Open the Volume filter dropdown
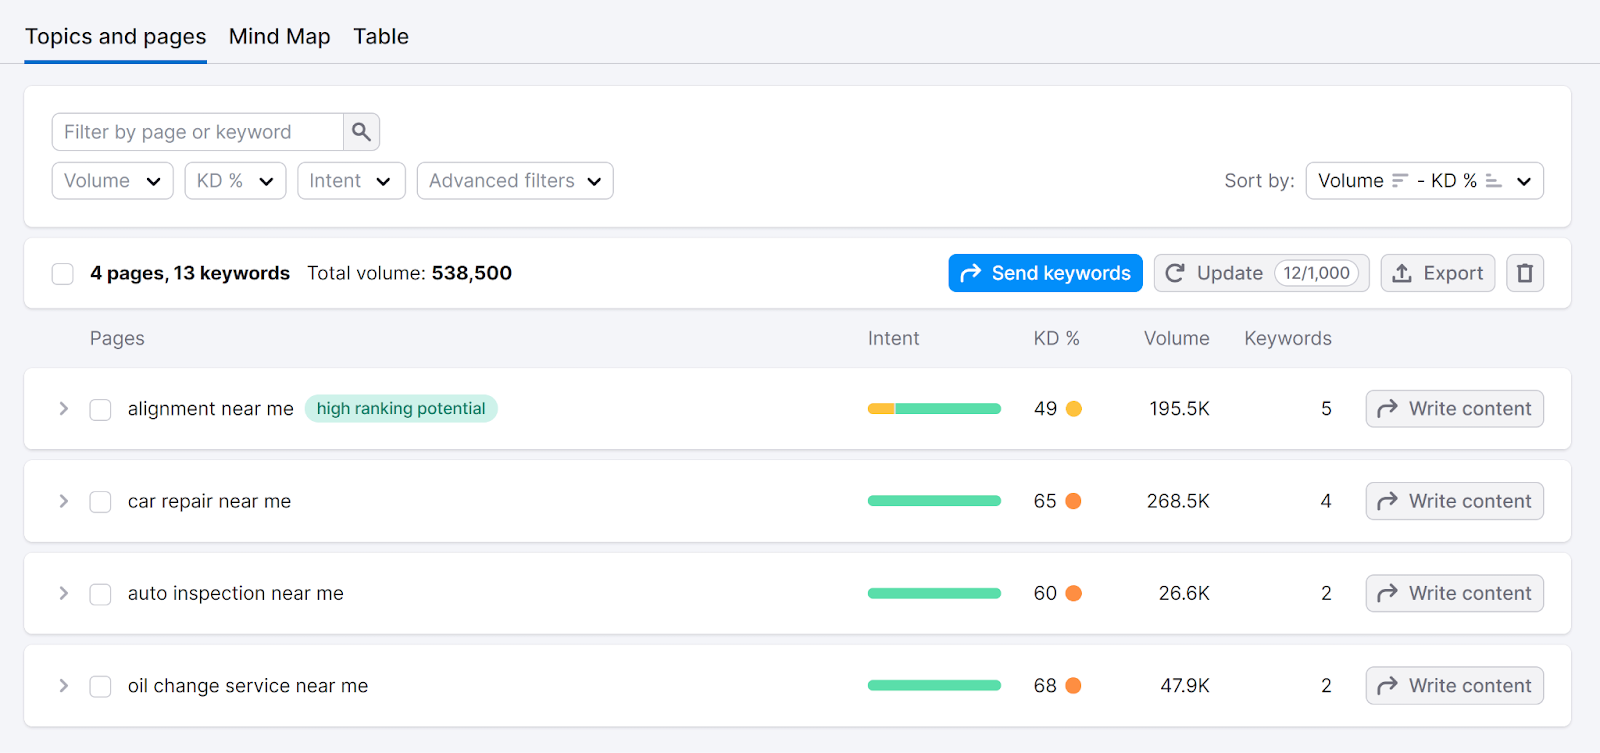 [x=112, y=181]
